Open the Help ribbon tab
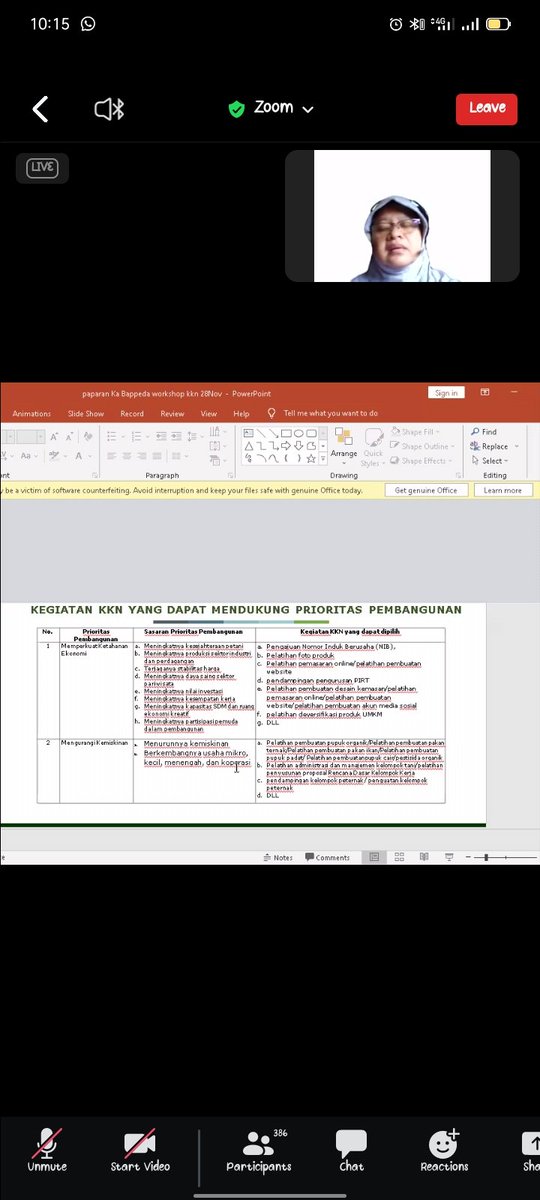The image size is (540, 1200). (241, 413)
